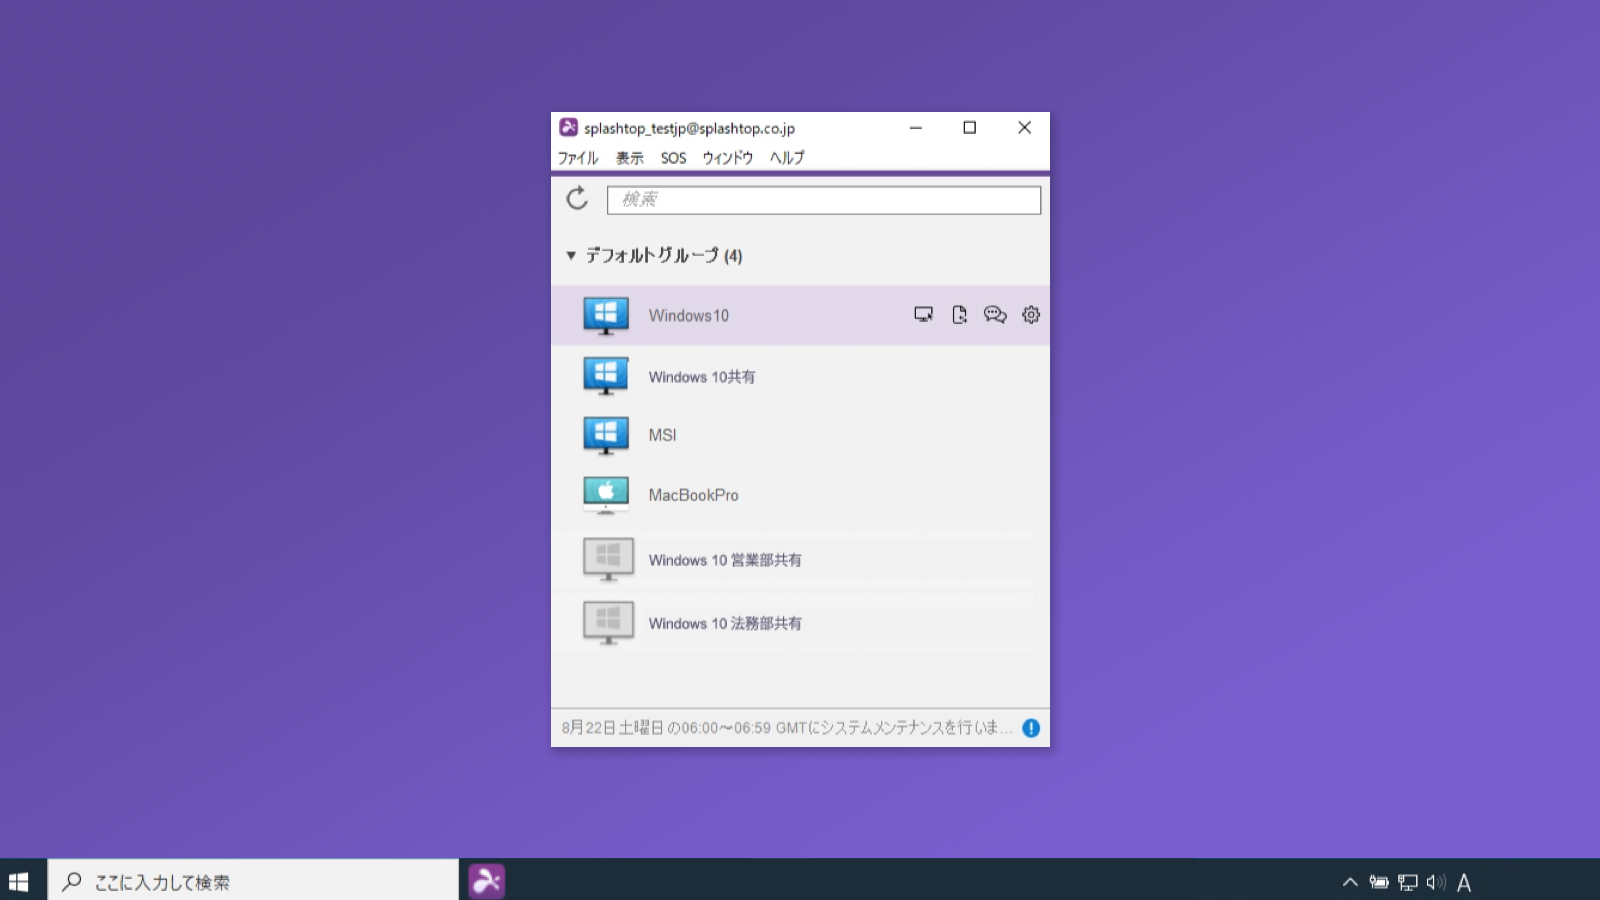
Task: Click offline Windows 10 法務部共有 monitor icon
Action: [x=608, y=623]
